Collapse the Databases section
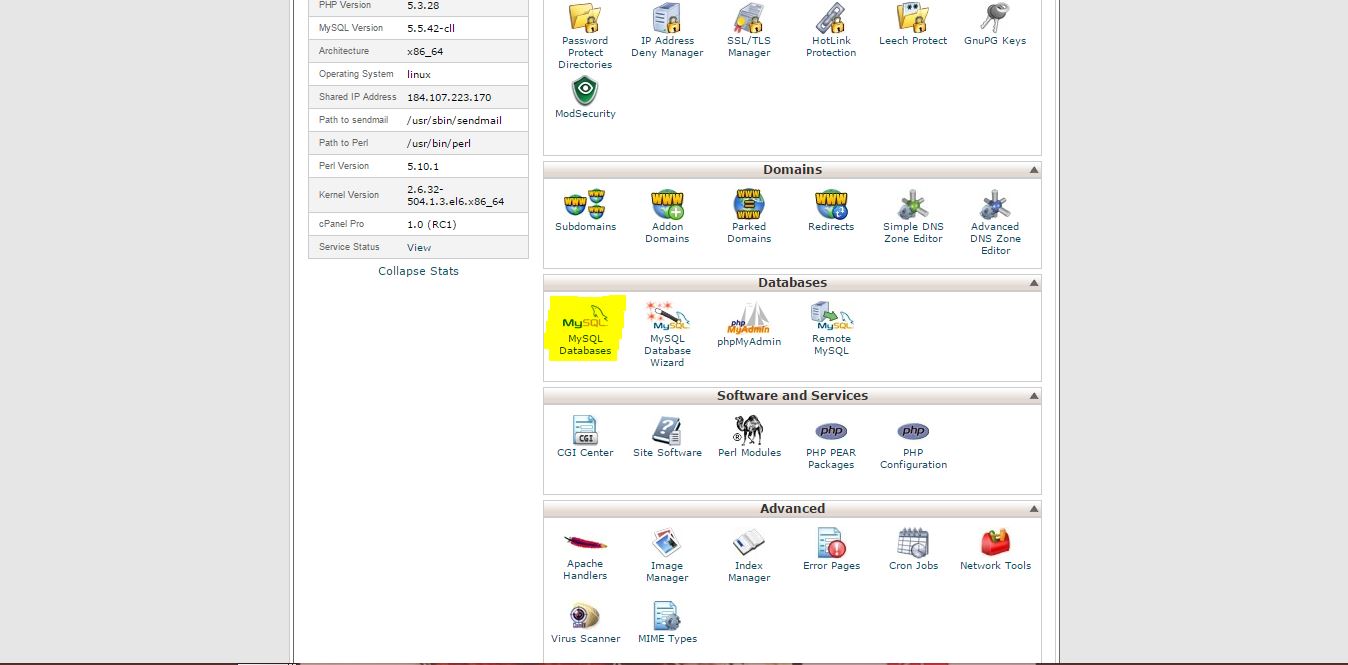 pos(1034,283)
